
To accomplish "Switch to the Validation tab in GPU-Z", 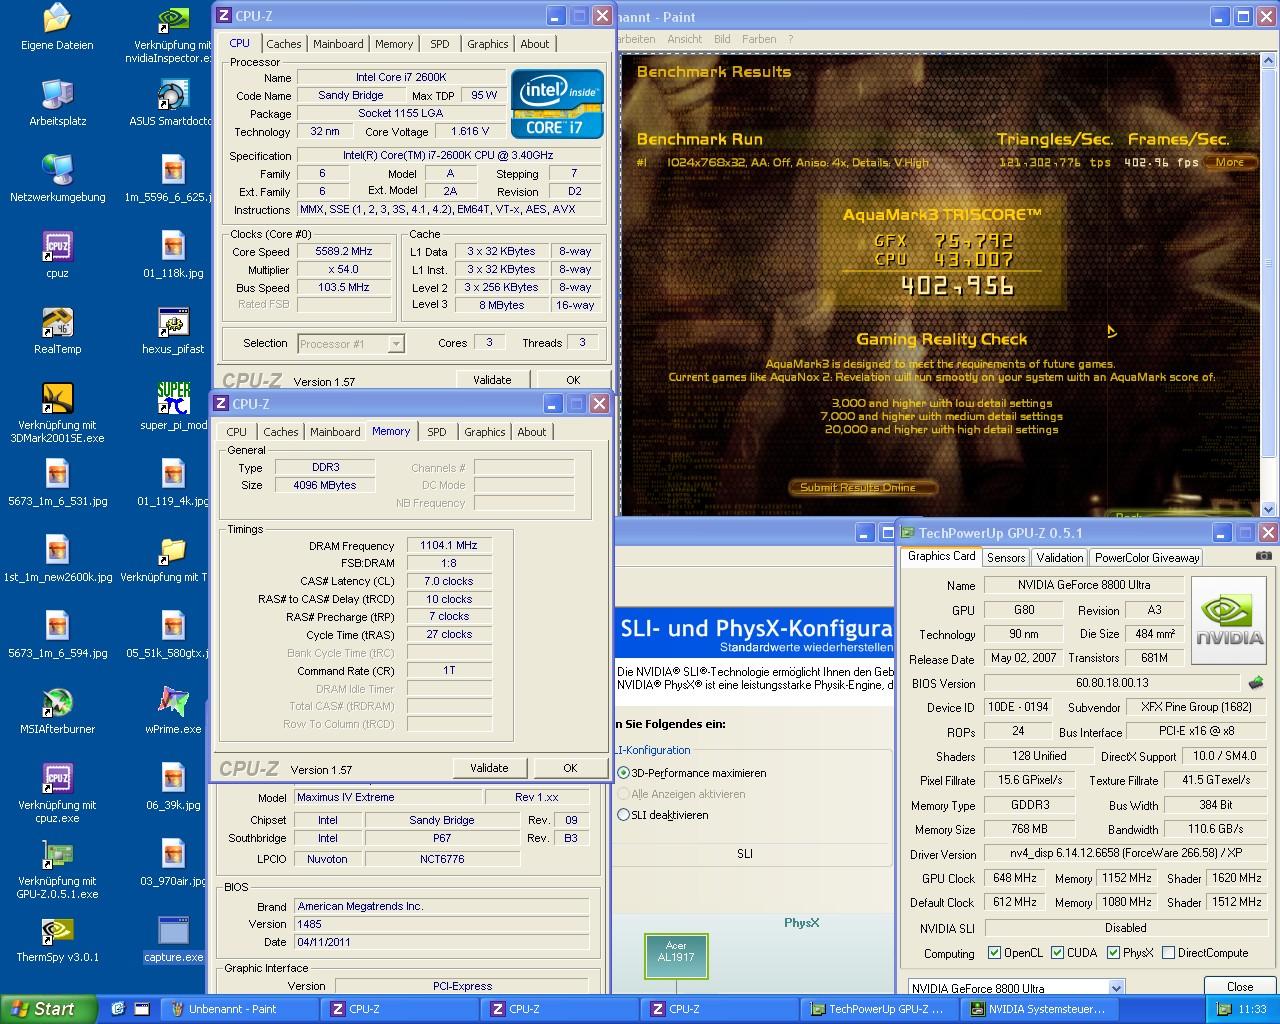I will [x=1059, y=558].
